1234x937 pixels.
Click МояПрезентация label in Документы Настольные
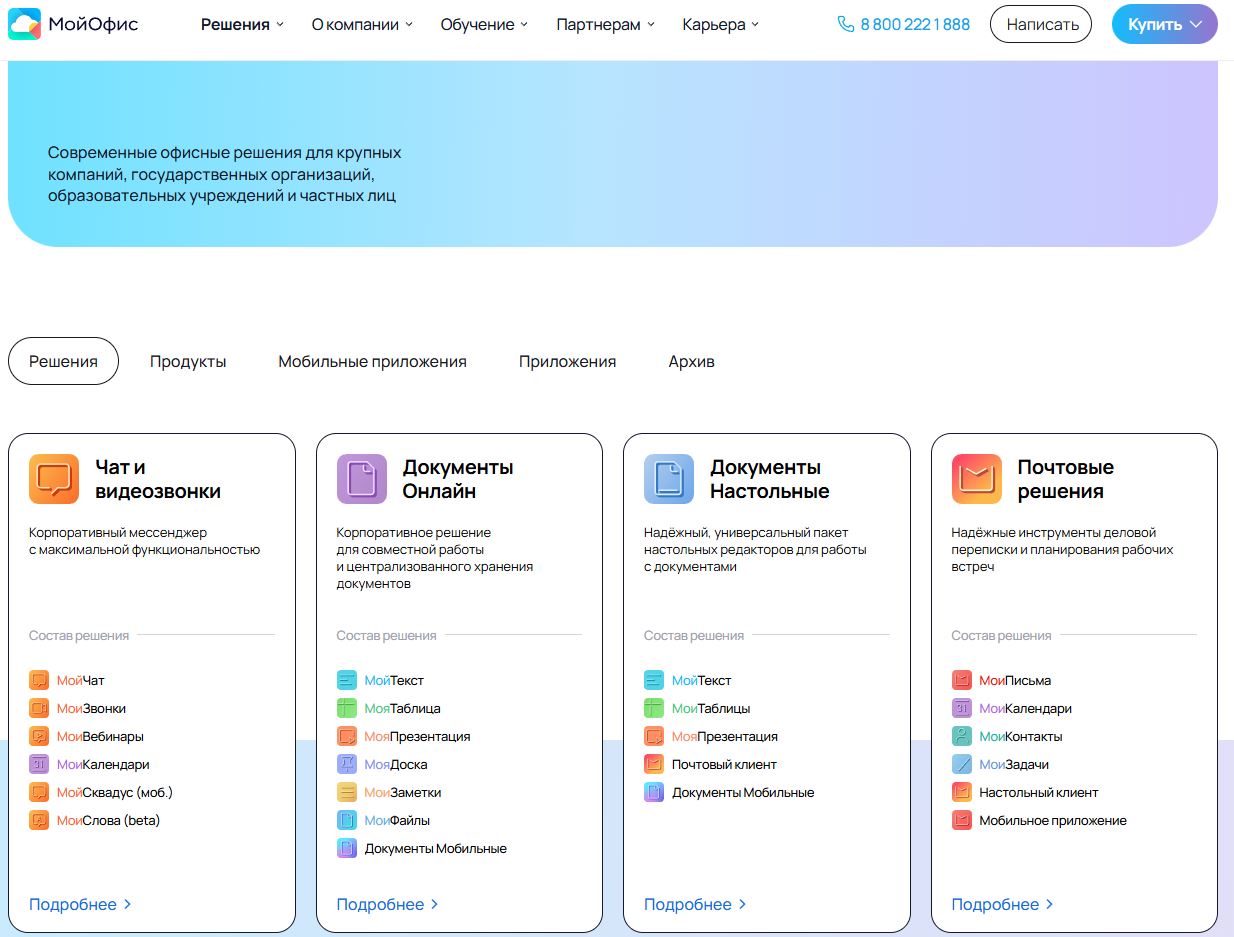(x=725, y=736)
